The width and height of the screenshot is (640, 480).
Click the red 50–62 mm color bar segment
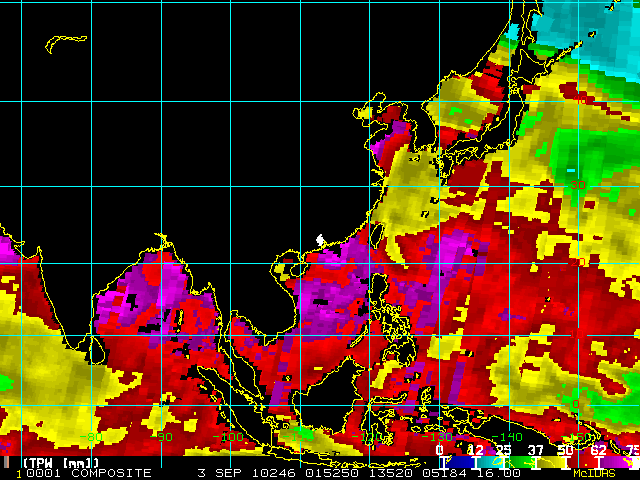point(582,462)
